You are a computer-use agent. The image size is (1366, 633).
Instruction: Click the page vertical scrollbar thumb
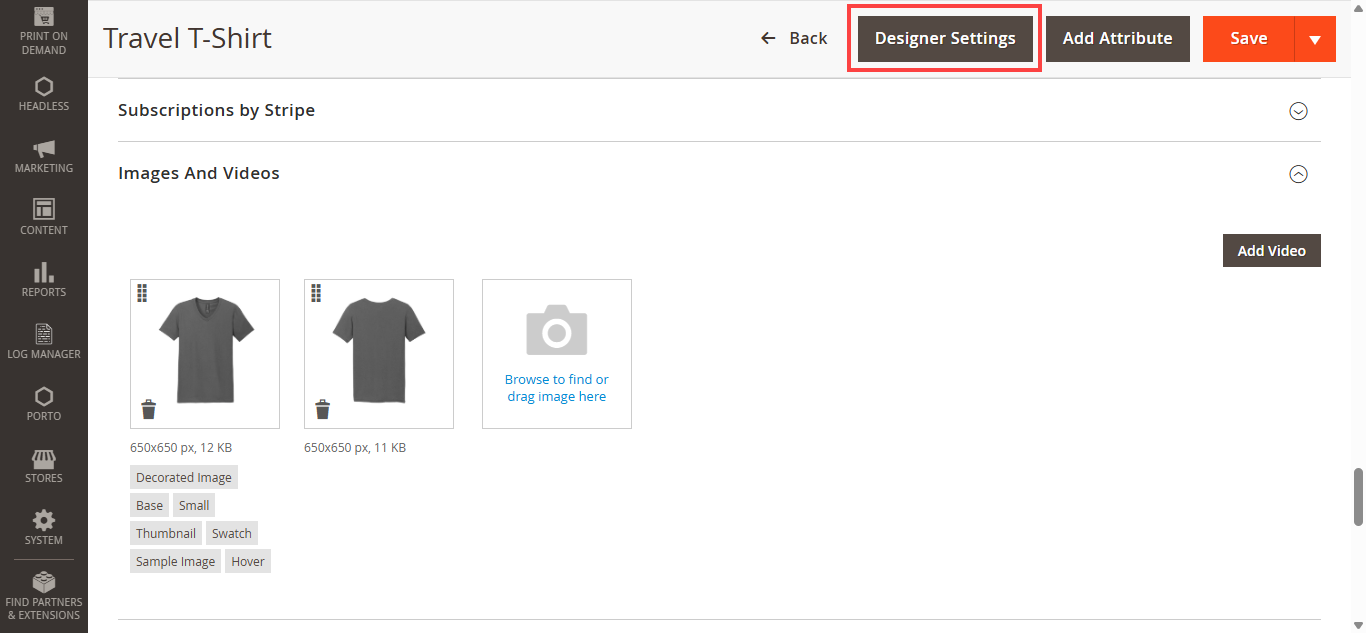(x=1358, y=496)
